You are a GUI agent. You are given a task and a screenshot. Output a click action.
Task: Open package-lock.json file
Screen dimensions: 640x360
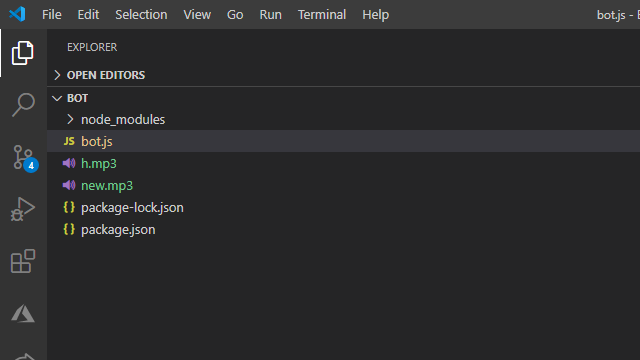coord(132,207)
